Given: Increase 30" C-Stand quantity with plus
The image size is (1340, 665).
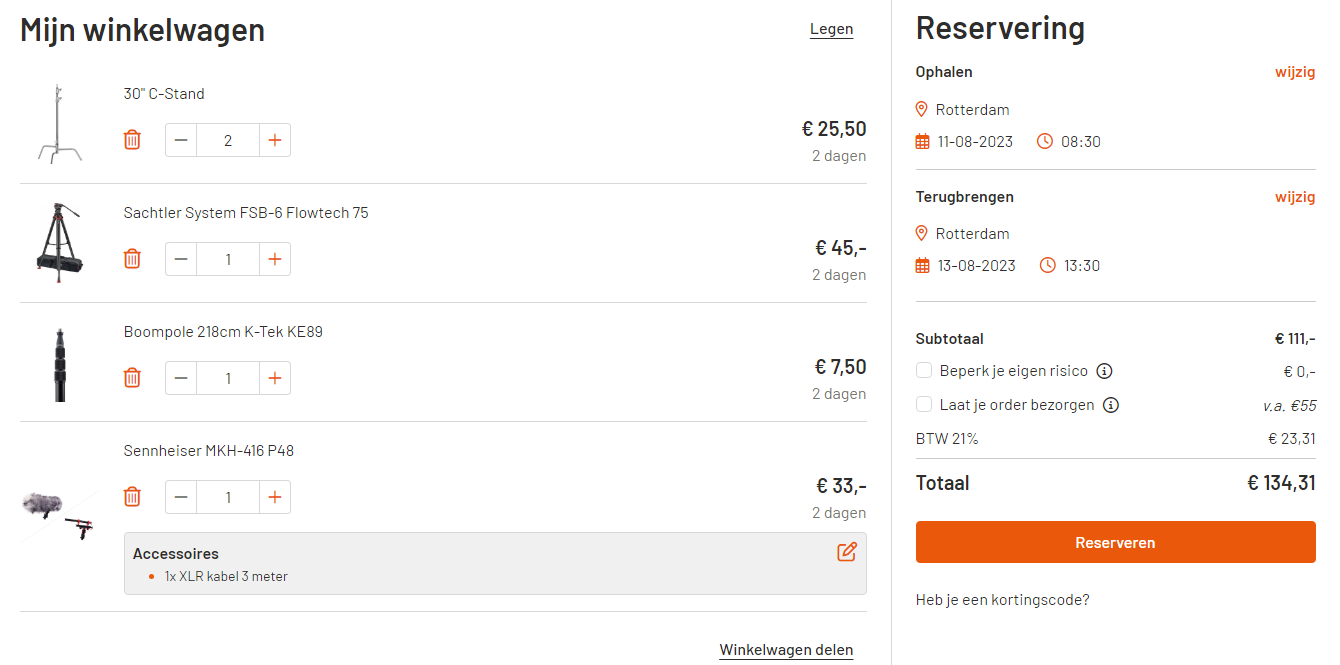Looking at the screenshot, I should pyautogui.click(x=275, y=140).
